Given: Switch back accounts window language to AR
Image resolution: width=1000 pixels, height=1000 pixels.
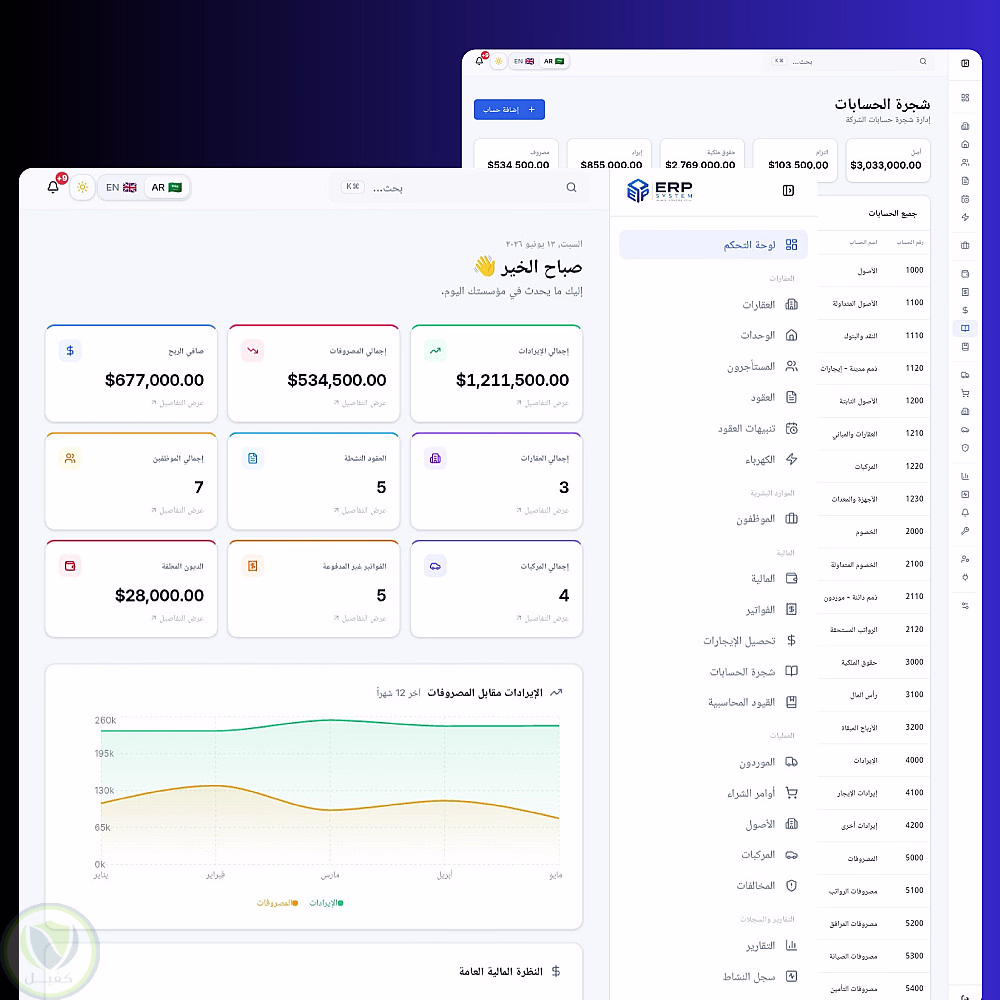Looking at the screenshot, I should [554, 61].
